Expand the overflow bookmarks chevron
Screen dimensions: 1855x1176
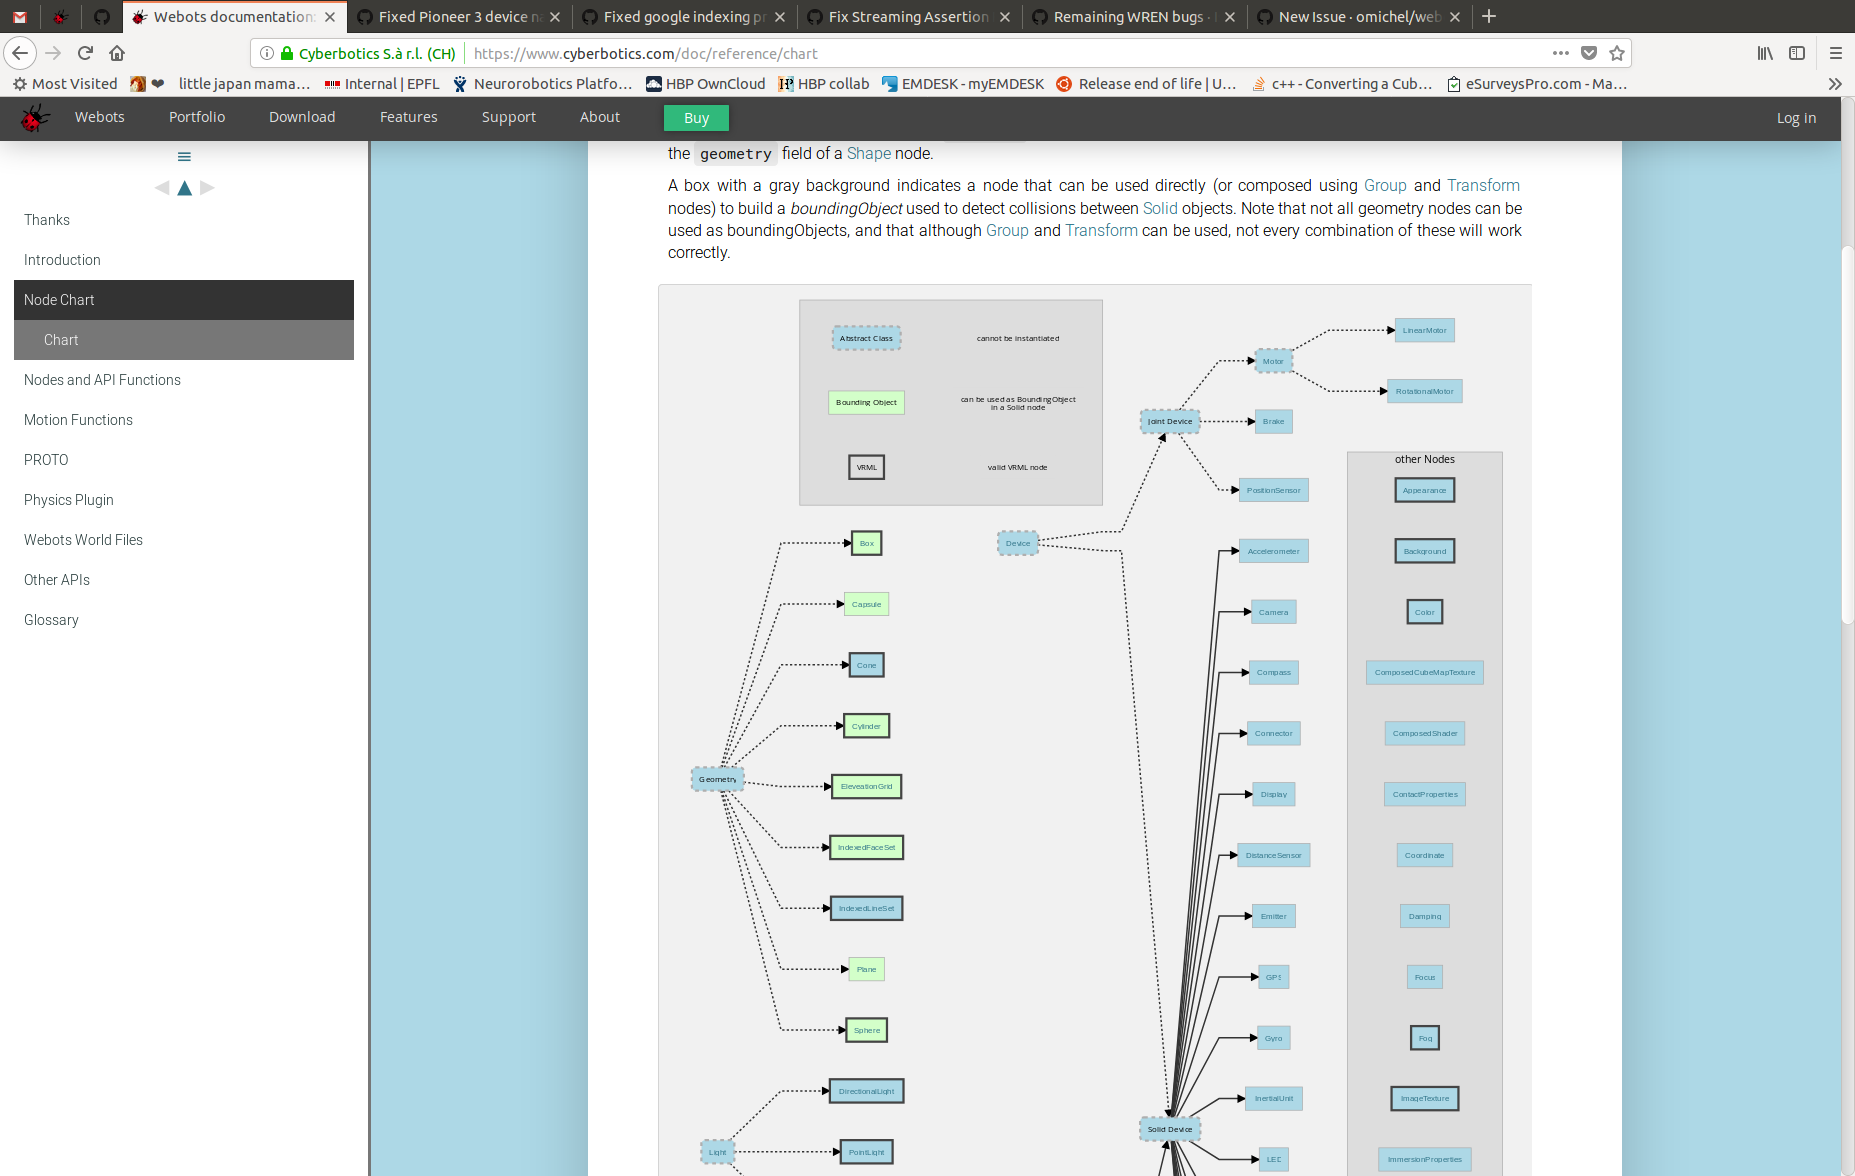pos(1835,84)
